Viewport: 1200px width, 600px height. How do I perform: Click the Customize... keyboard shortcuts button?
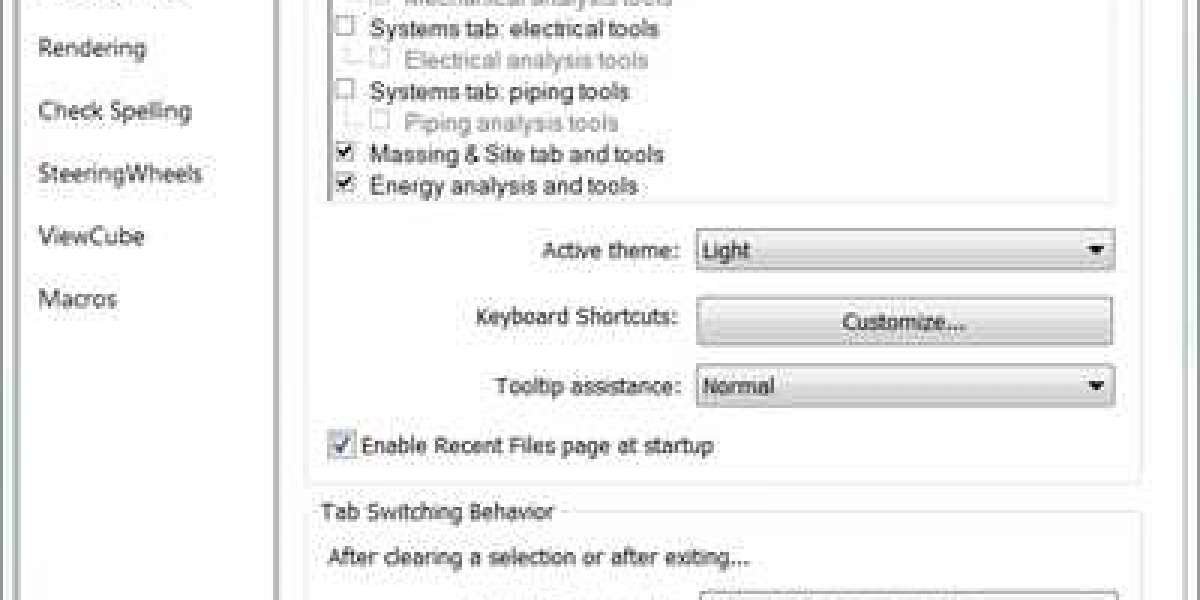coord(904,322)
